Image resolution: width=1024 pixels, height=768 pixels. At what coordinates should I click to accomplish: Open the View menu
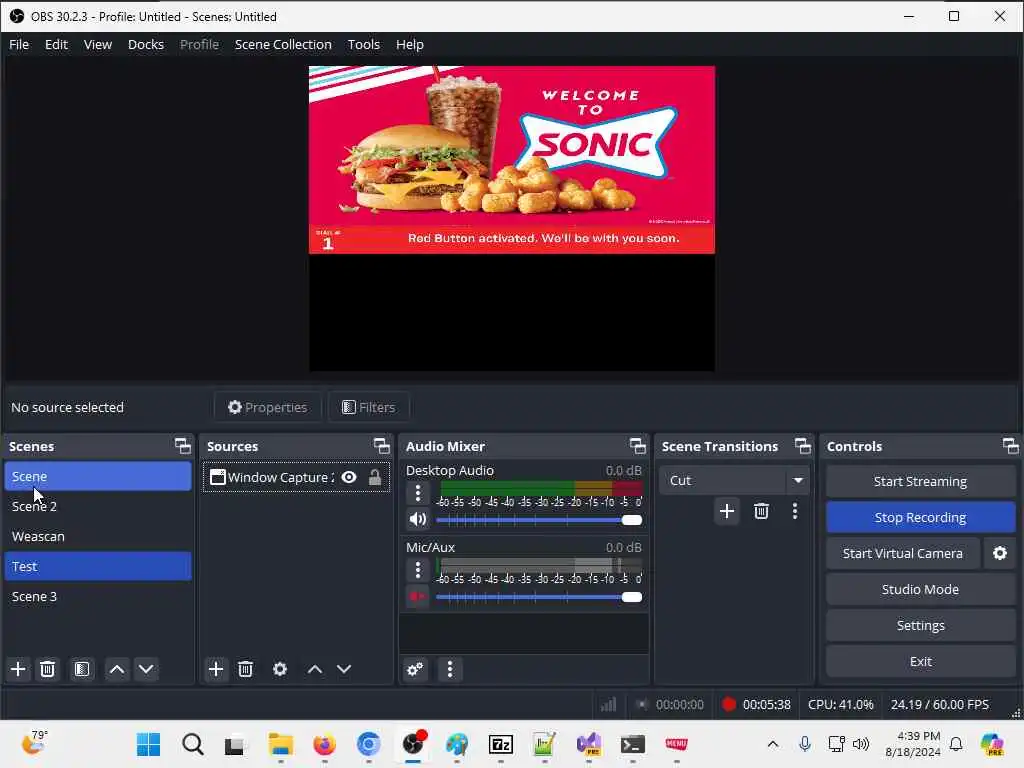pos(98,44)
